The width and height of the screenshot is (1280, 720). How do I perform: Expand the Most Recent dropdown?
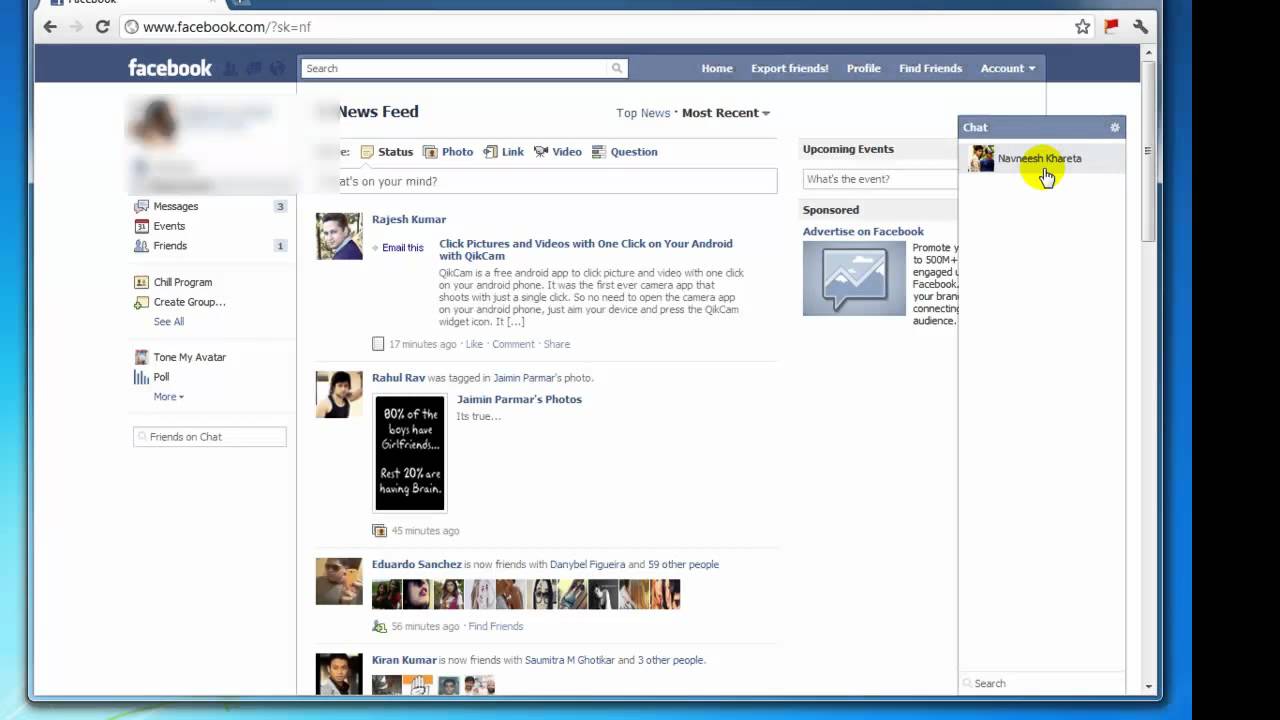pyautogui.click(x=726, y=113)
